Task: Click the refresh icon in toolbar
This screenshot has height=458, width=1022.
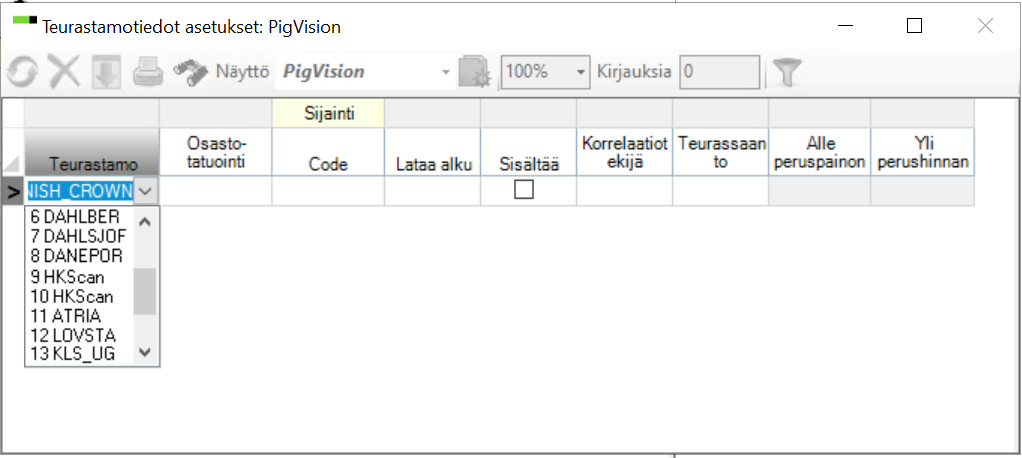Action: [23, 72]
